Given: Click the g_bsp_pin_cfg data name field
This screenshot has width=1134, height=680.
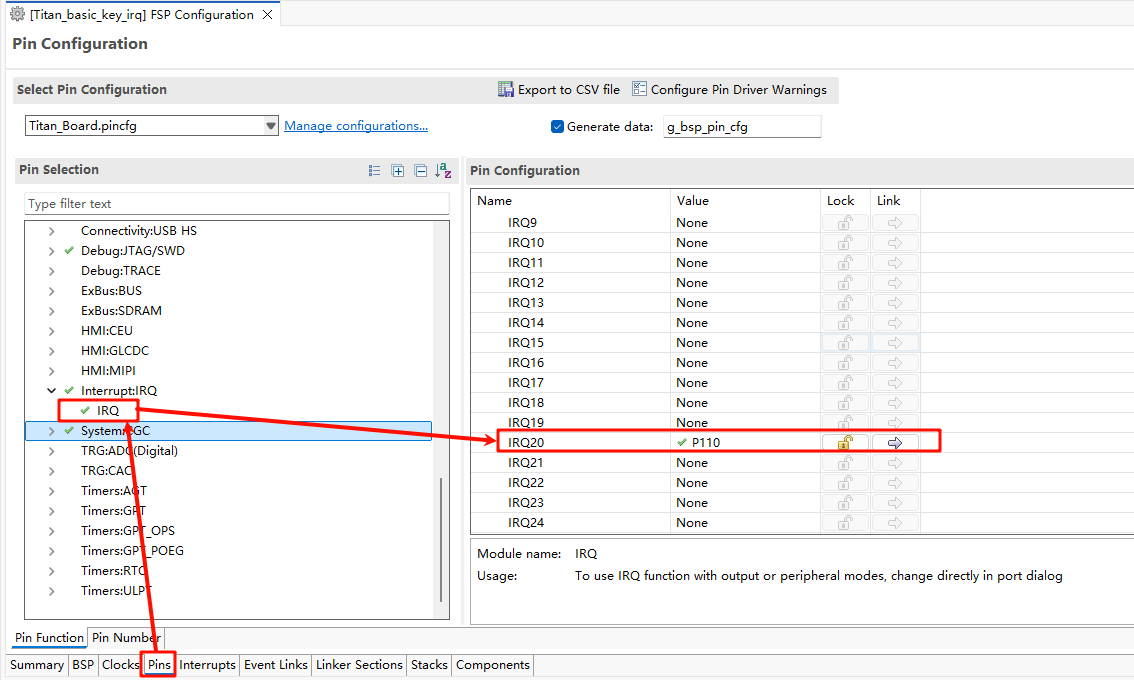Looking at the screenshot, I should click(741, 127).
